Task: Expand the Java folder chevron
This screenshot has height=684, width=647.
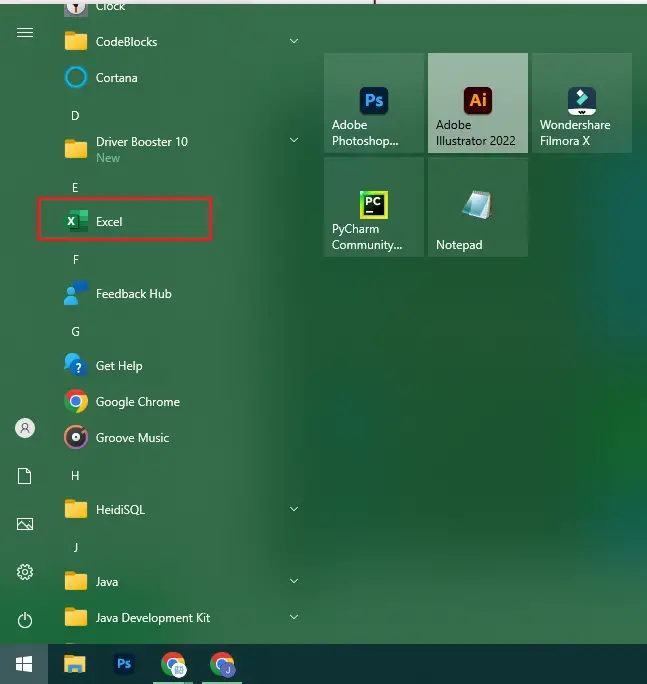Action: [294, 581]
